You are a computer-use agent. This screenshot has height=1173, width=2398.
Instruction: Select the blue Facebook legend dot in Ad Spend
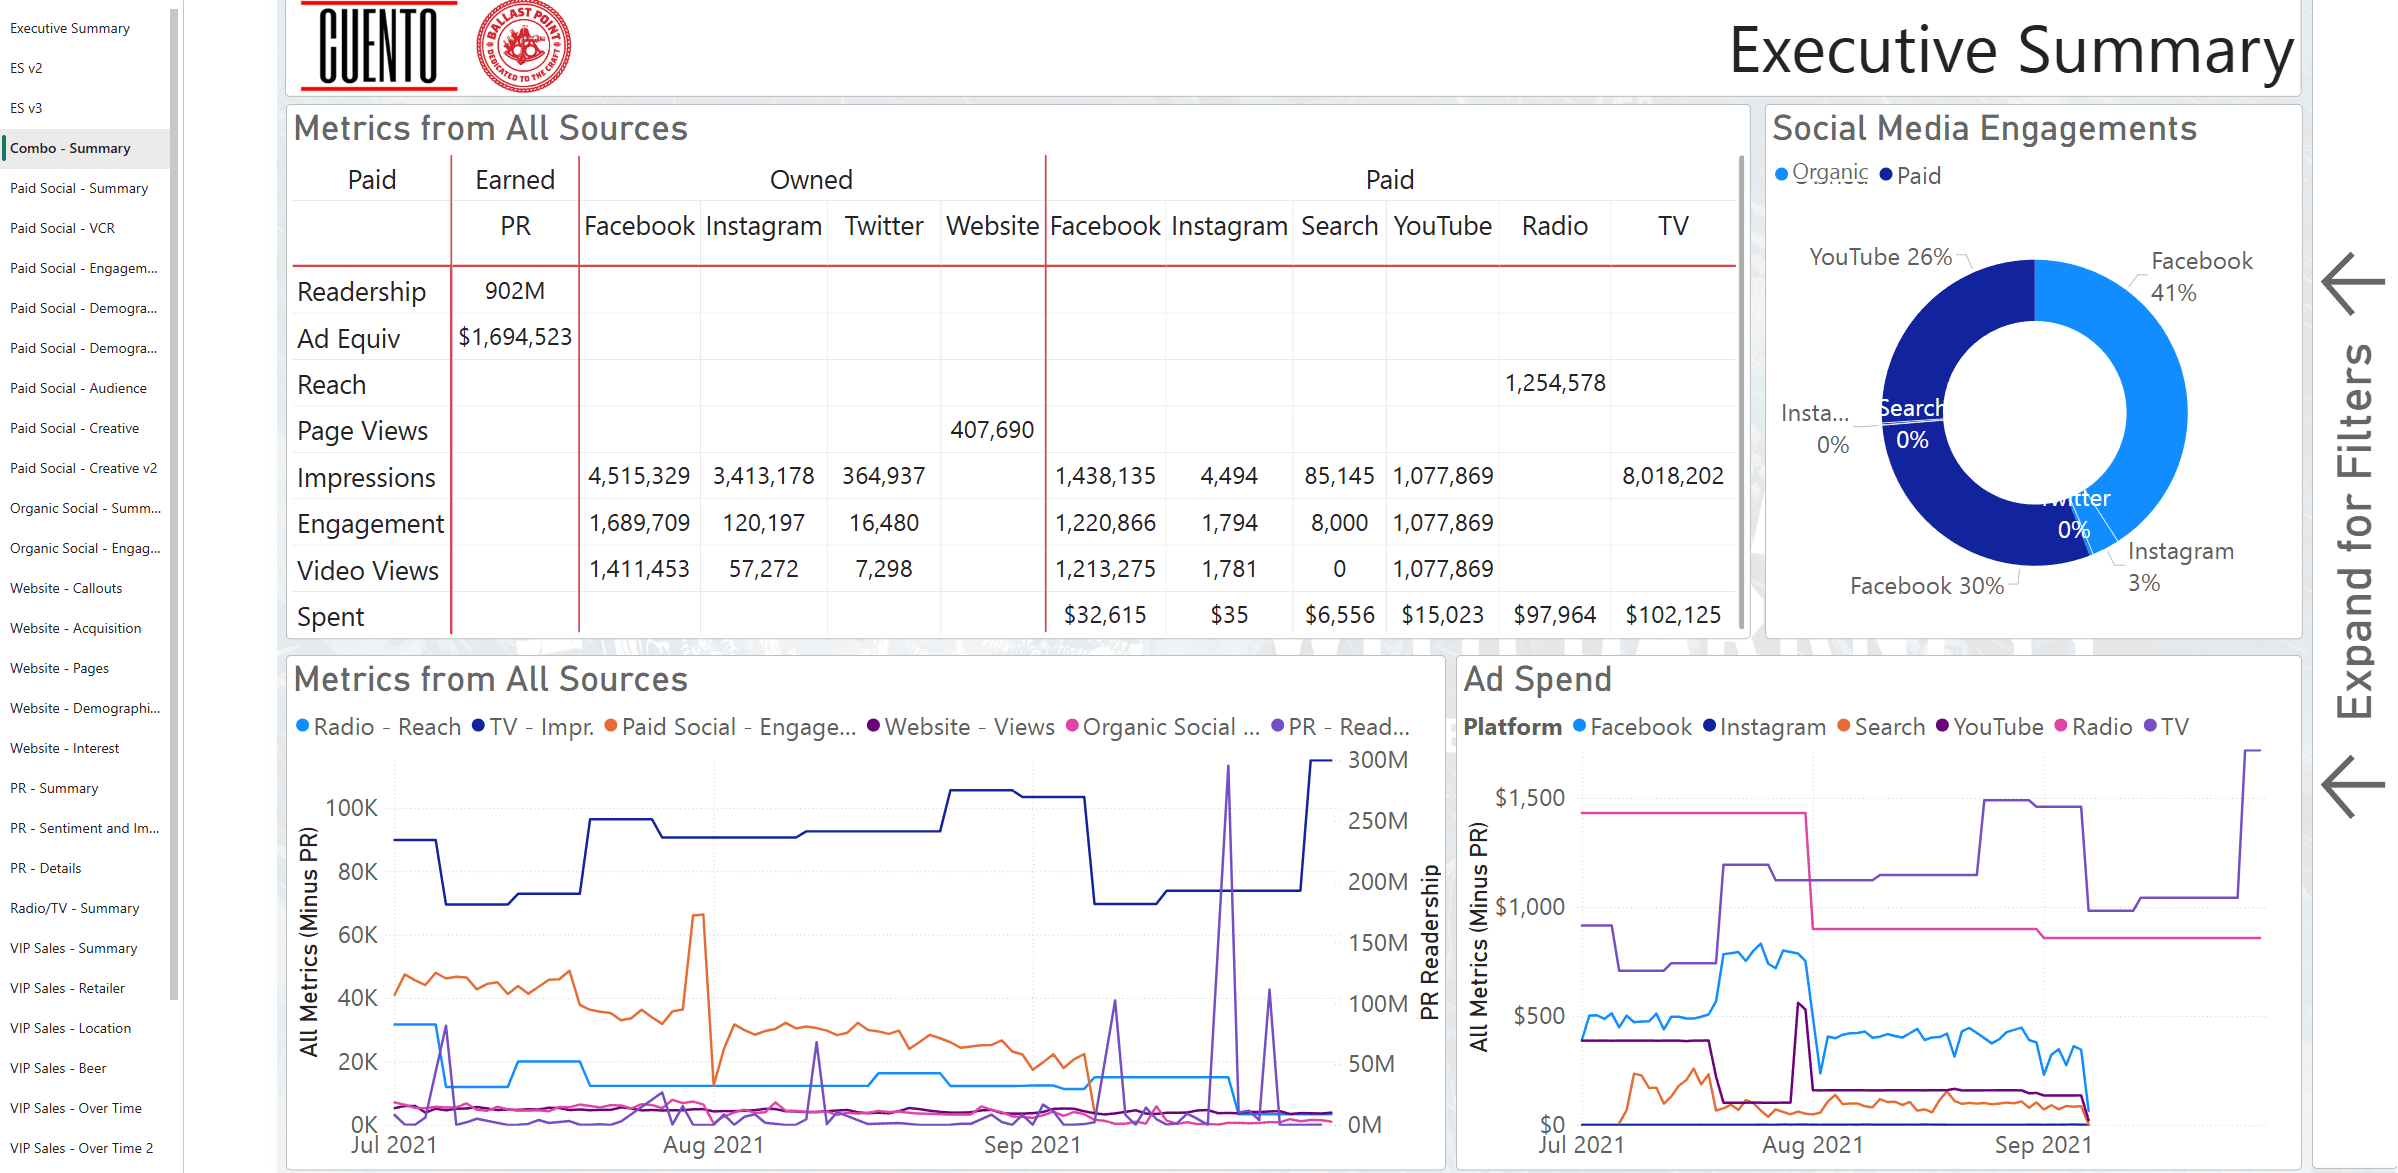[1580, 727]
